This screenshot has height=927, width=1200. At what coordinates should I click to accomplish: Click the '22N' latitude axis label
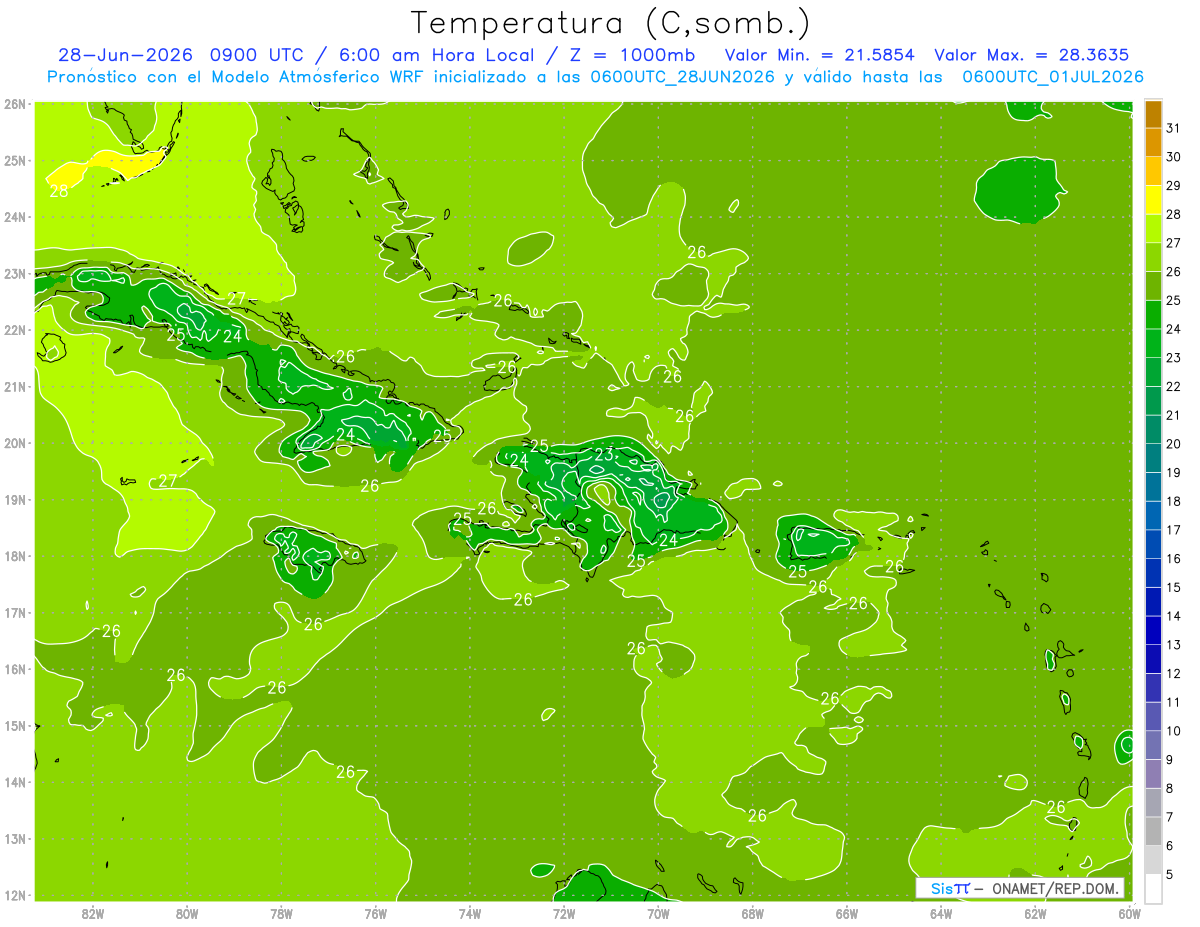pyautogui.click(x=16, y=330)
